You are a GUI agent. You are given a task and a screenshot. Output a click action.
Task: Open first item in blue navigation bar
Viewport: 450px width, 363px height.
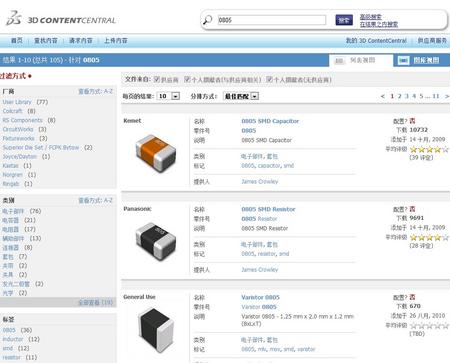pyautogui.click(x=17, y=40)
